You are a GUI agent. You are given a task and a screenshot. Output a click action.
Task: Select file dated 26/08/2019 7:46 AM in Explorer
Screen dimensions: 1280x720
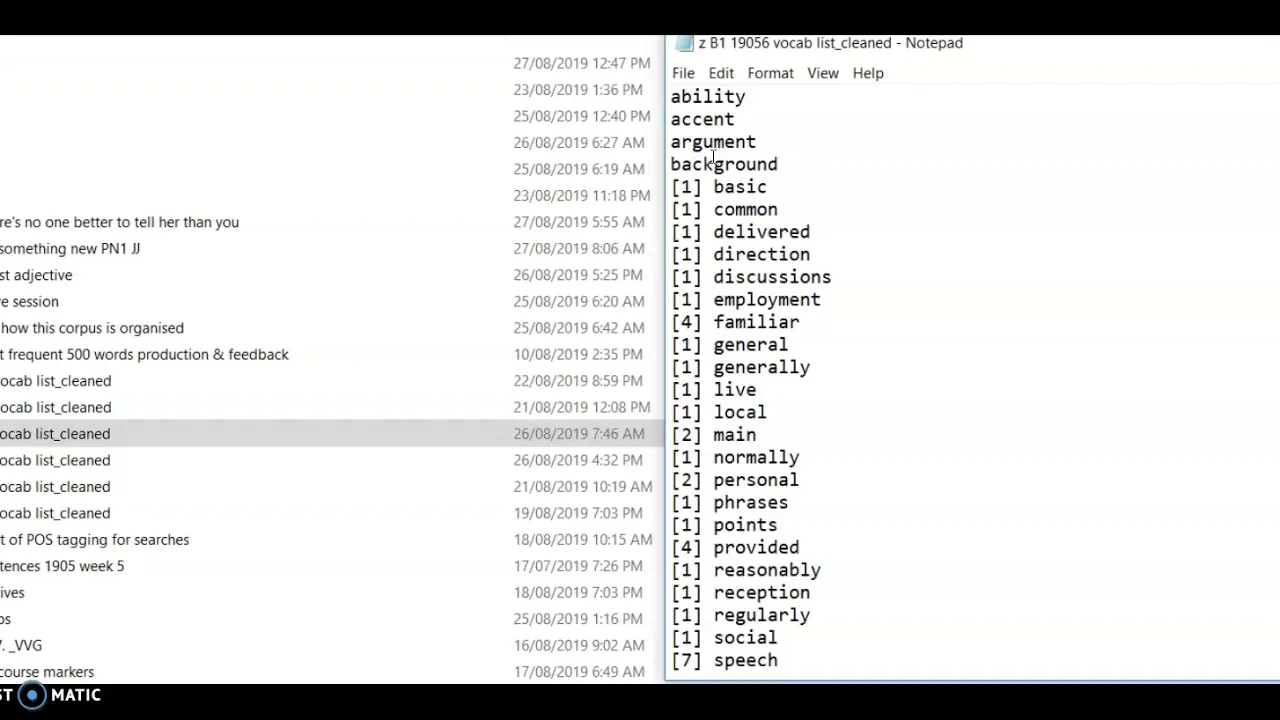330,434
